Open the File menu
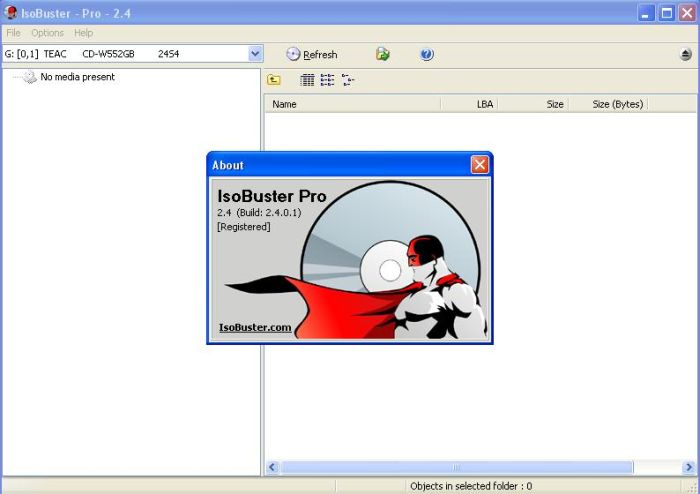Viewport: 700px width, 494px height. coord(13,33)
